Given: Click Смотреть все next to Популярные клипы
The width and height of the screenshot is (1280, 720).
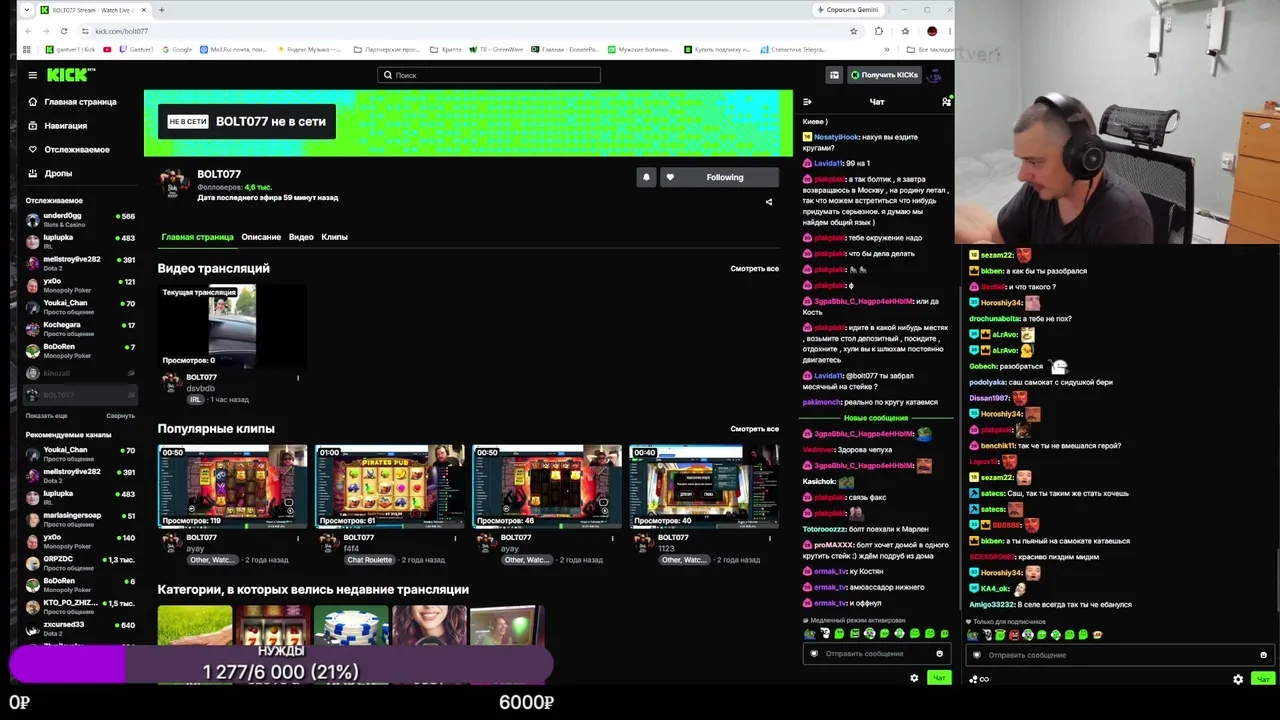Looking at the screenshot, I should pyautogui.click(x=754, y=429).
